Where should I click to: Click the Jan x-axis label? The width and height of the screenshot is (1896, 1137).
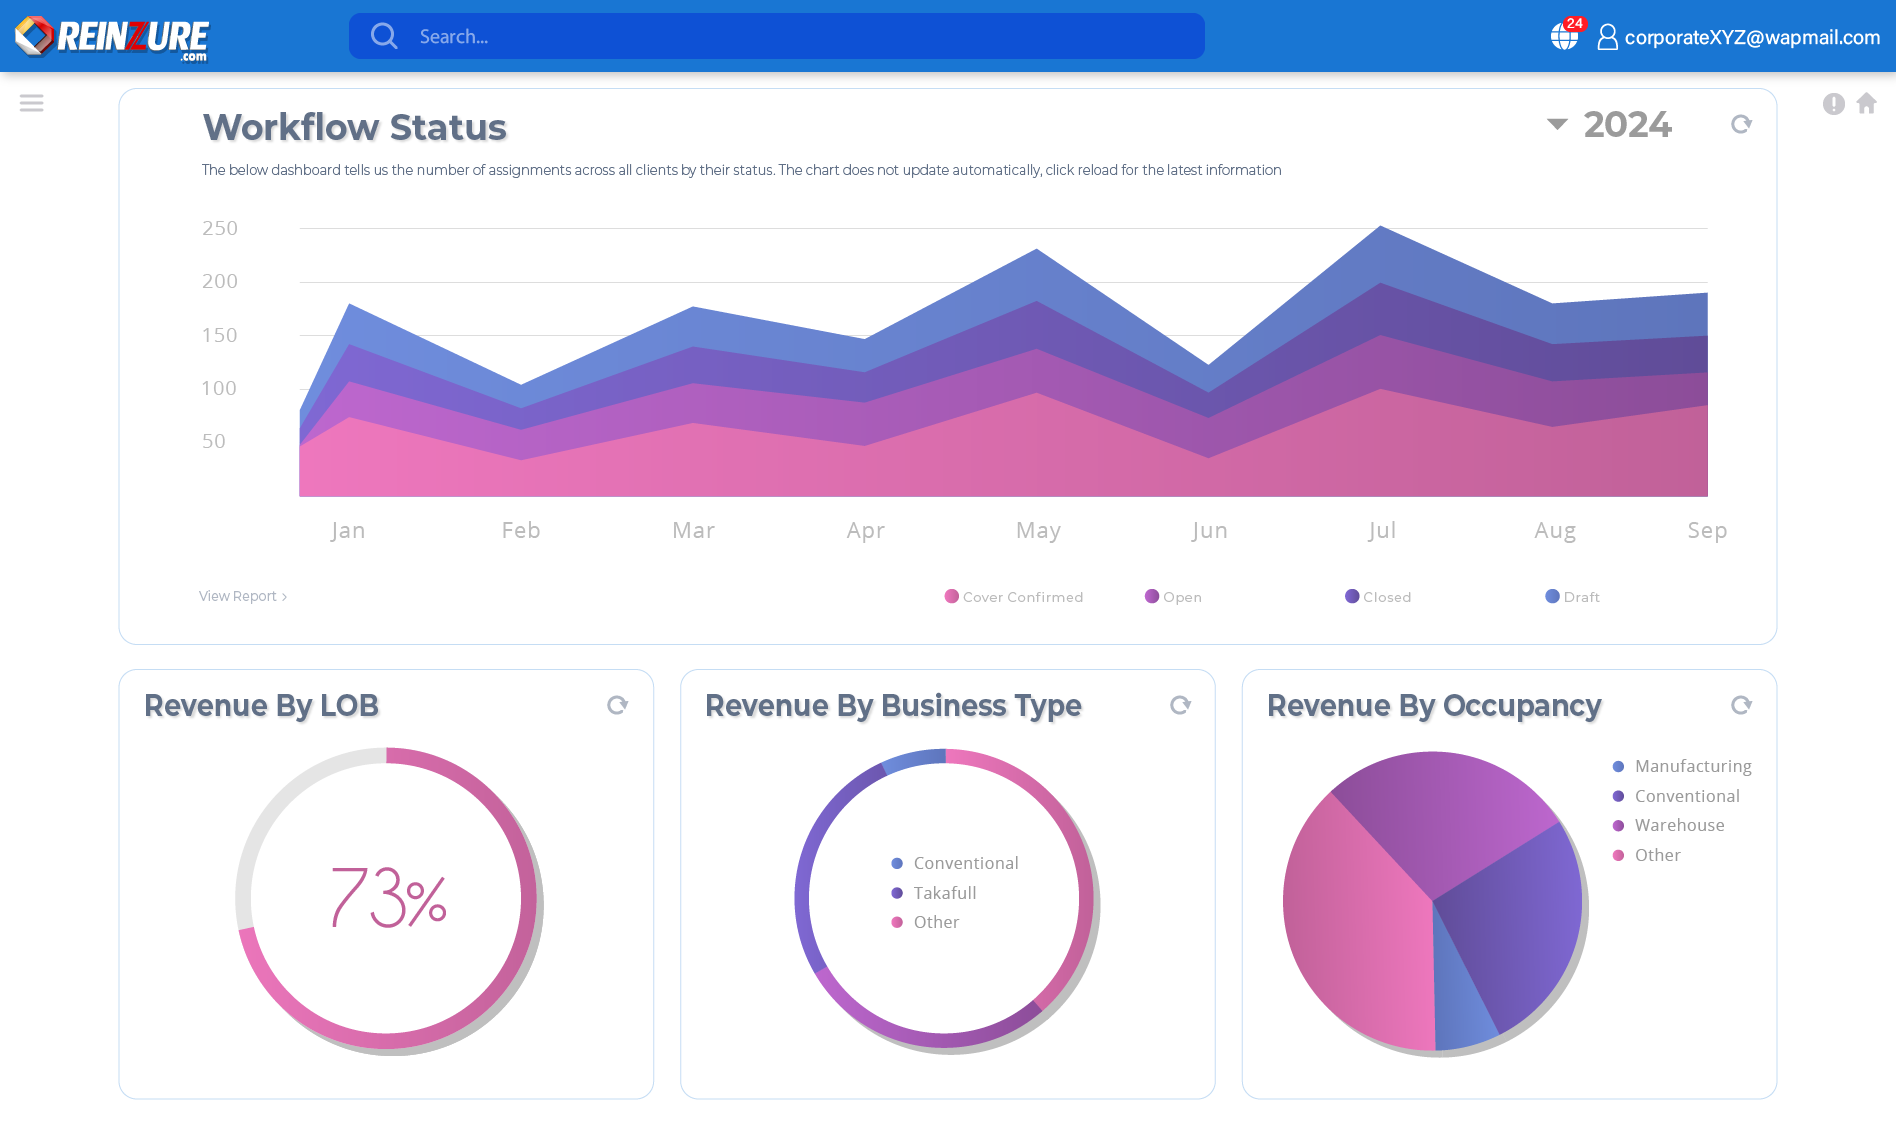pyautogui.click(x=348, y=530)
